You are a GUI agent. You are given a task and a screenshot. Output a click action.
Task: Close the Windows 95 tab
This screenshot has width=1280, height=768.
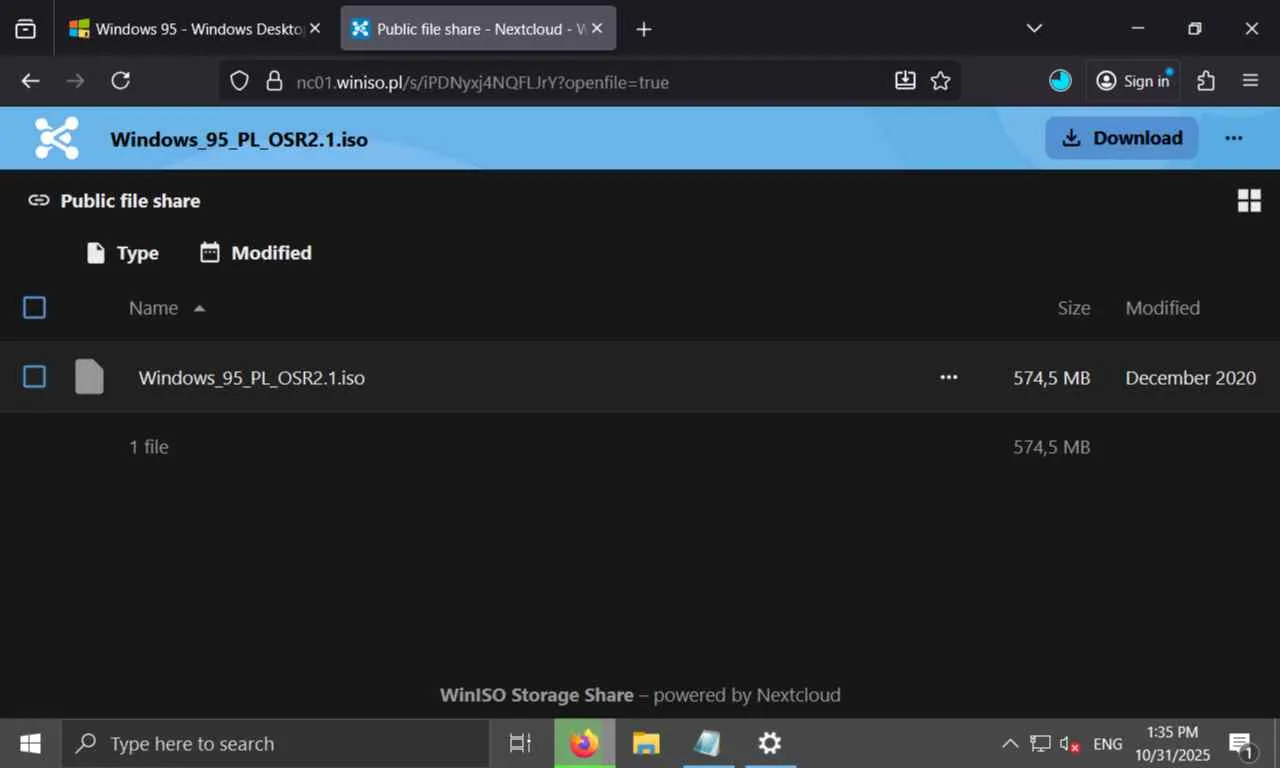(315, 29)
